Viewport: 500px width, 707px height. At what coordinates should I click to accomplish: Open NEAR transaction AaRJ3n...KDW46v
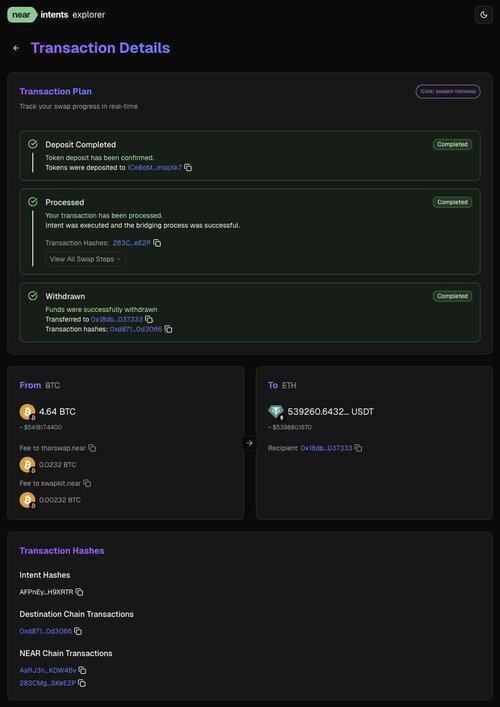point(48,670)
